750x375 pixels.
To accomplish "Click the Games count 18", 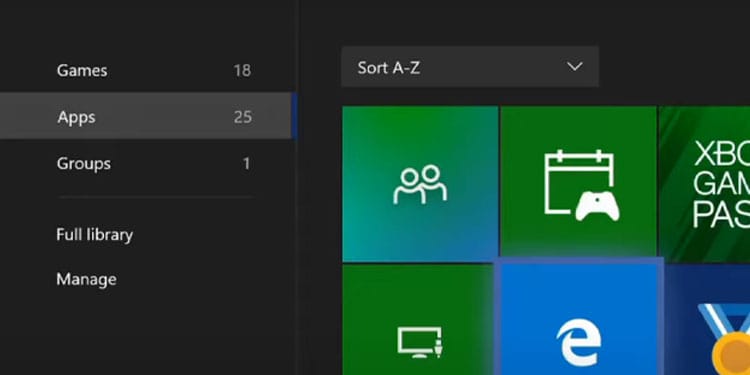I will [242, 71].
